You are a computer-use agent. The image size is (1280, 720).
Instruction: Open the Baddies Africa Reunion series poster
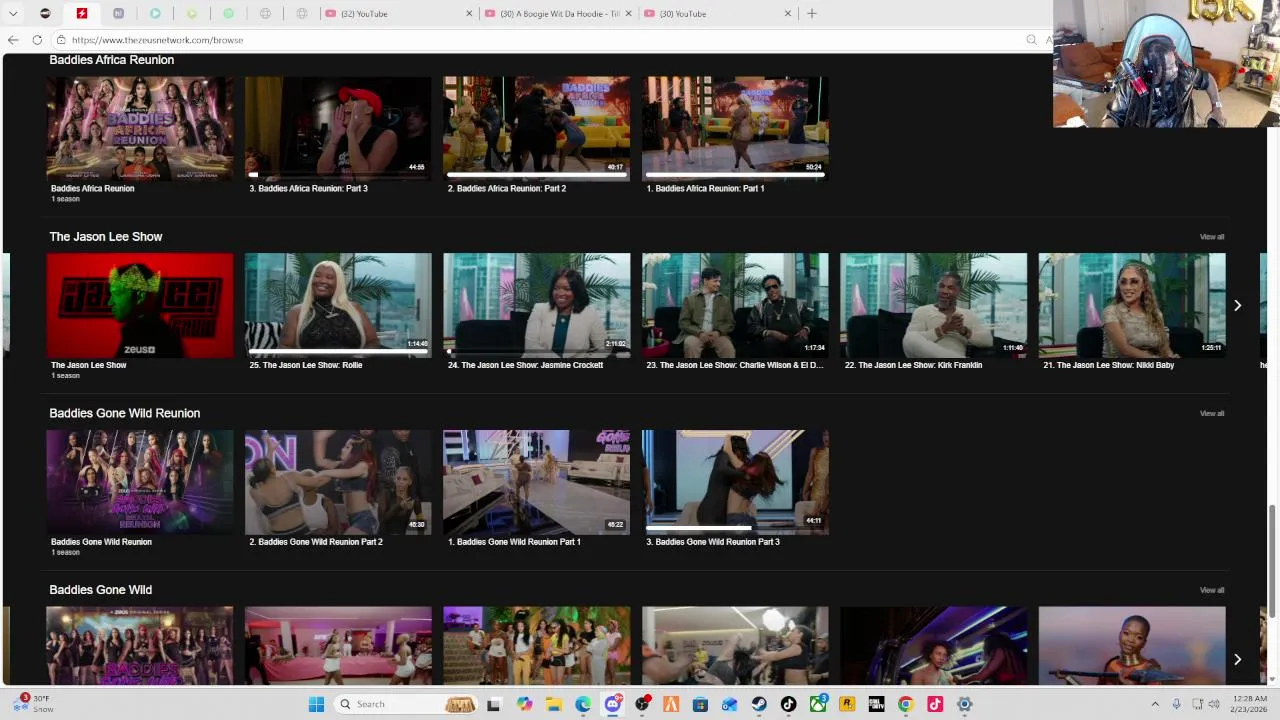(x=140, y=129)
